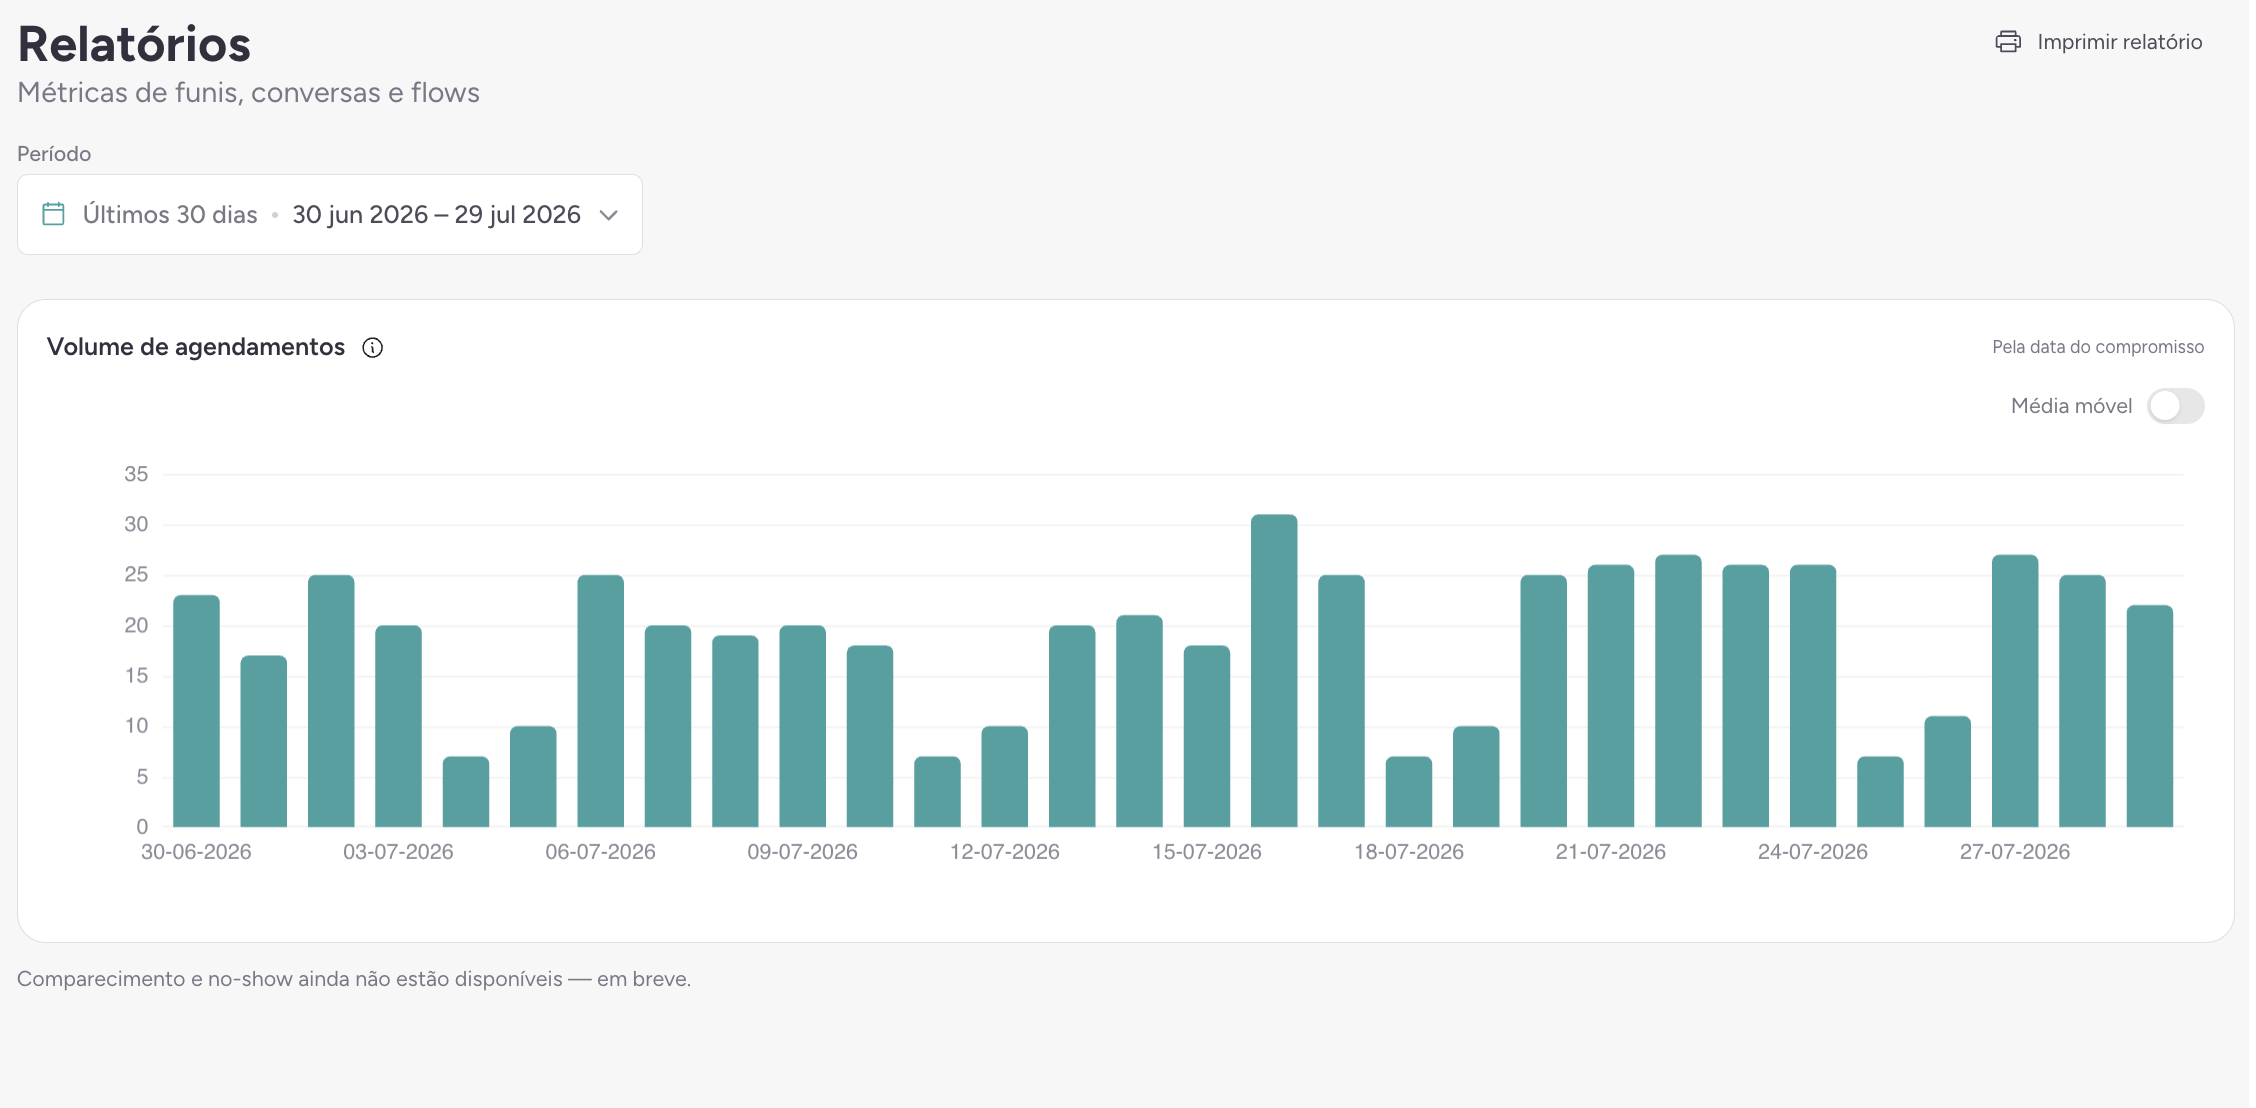Open the info icon beside Volume de agendamentos
This screenshot has height=1108, width=2256.
(372, 347)
